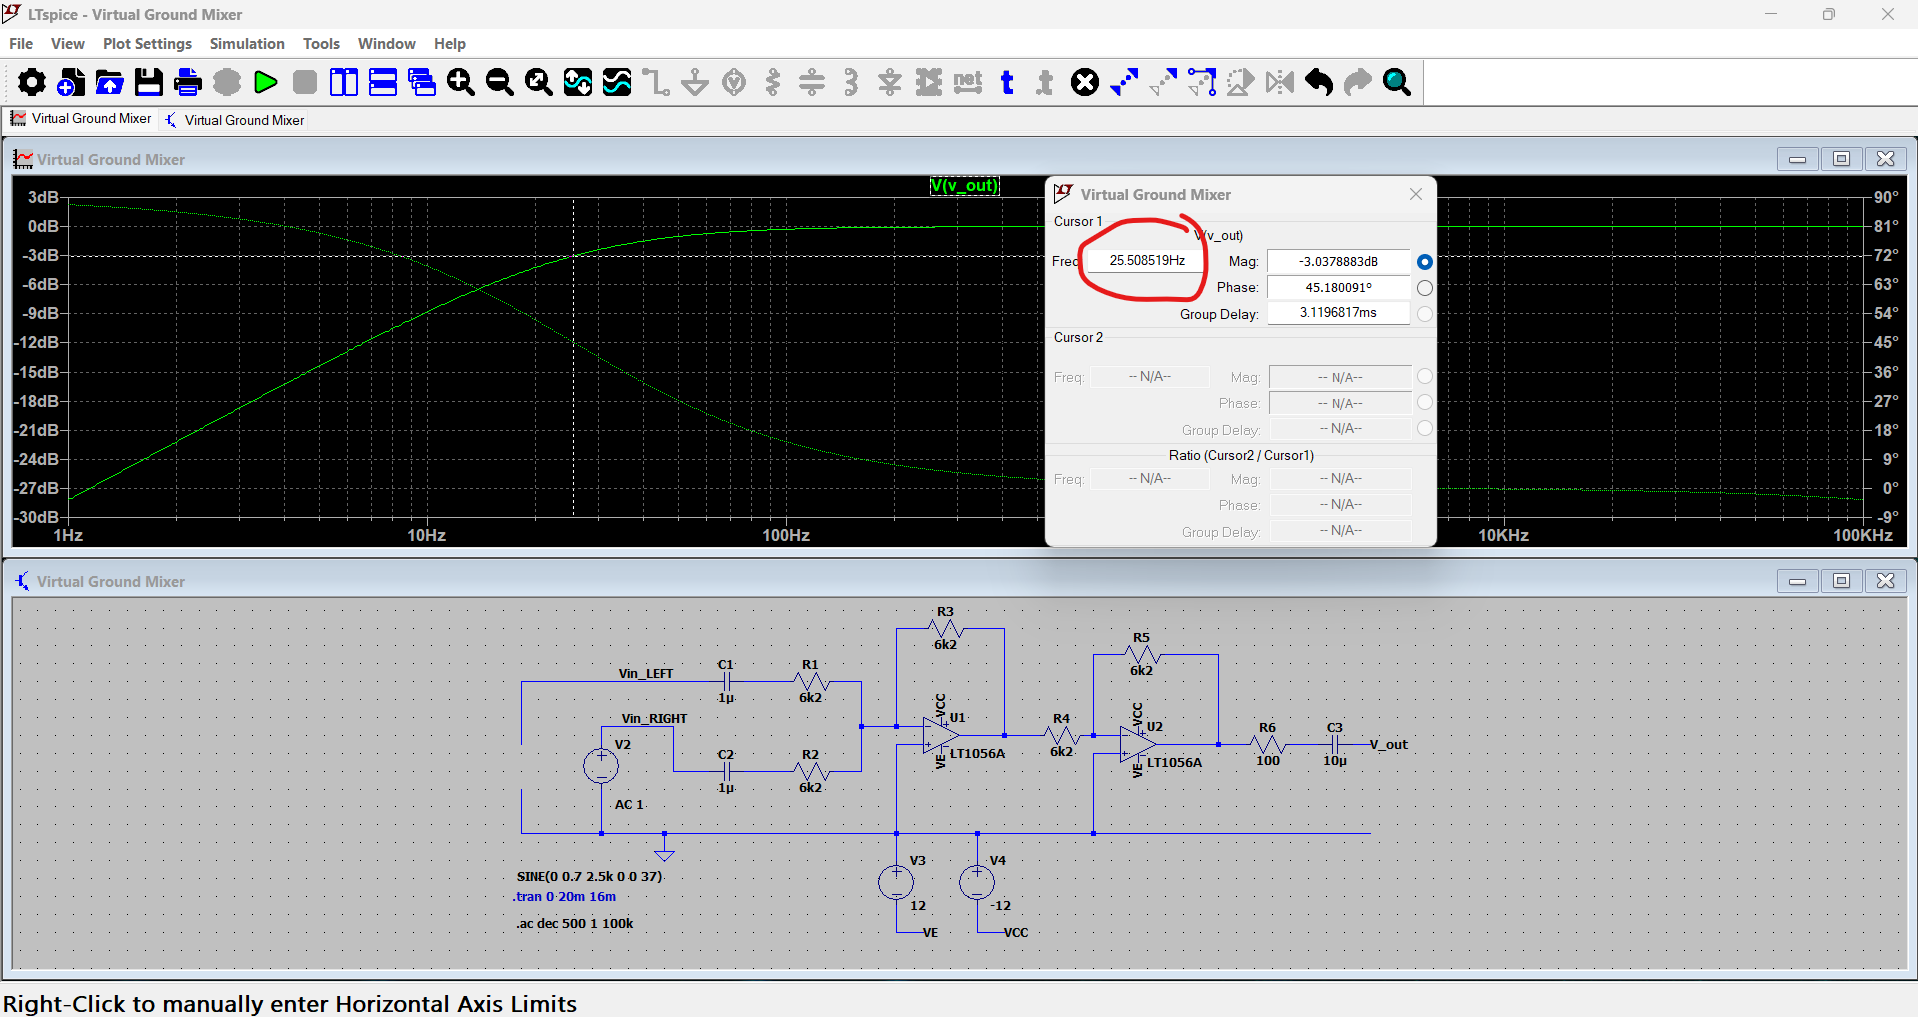
Task: Open the Simulation menu
Action: pyautogui.click(x=247, y=44)
